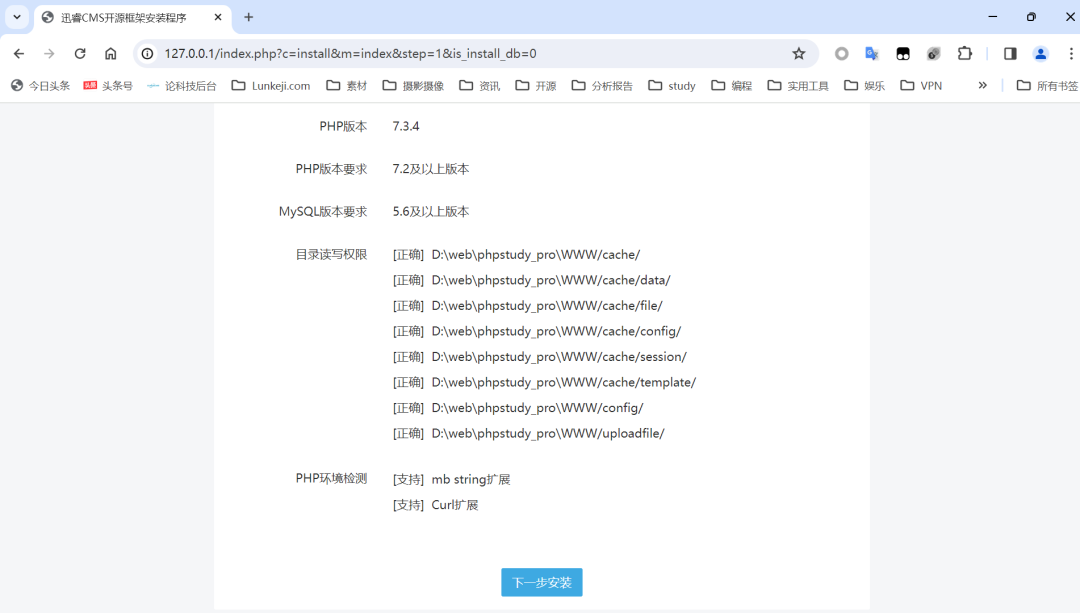The width and height of the screenshot is (1080, 613).
Task: Select the 迅睿CMS开源框架安装程序 tab
Action: [x=123, y=17]
